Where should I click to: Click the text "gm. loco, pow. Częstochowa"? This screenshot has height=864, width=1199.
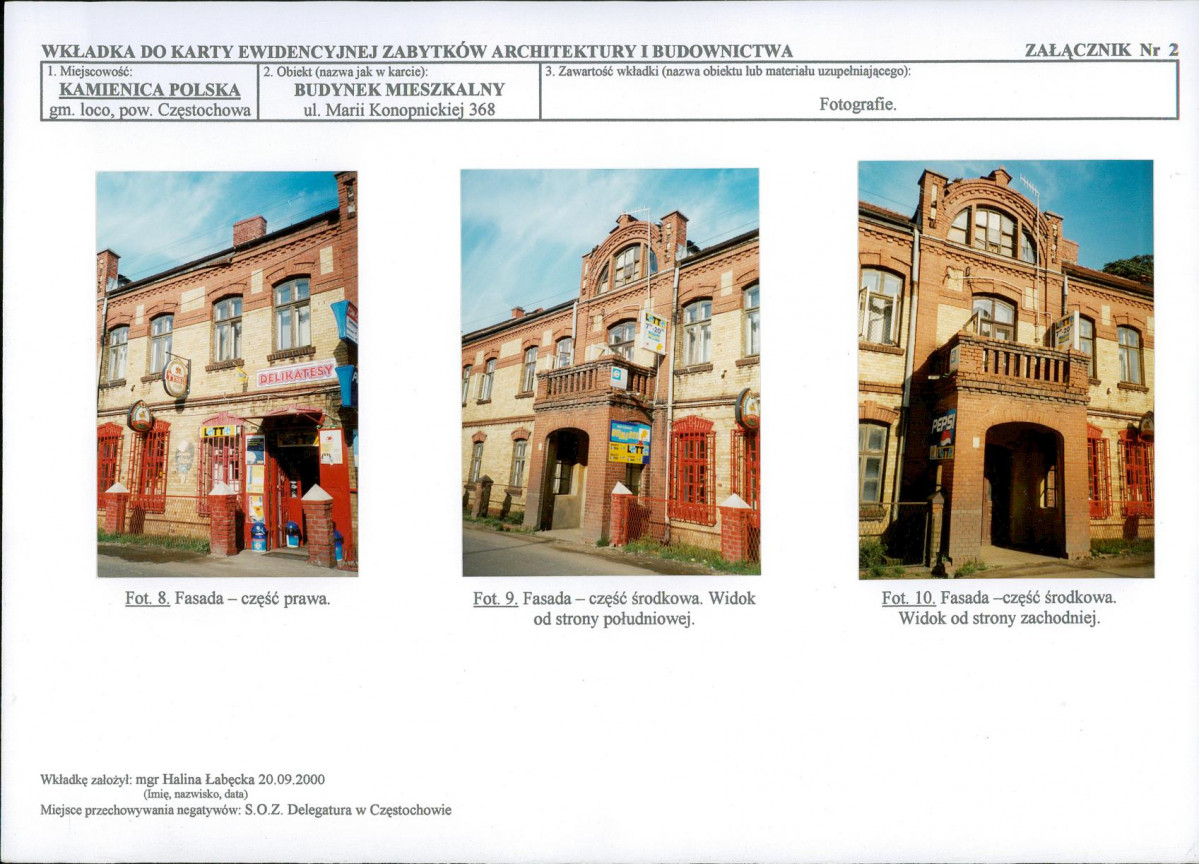(x=150, y=110)
